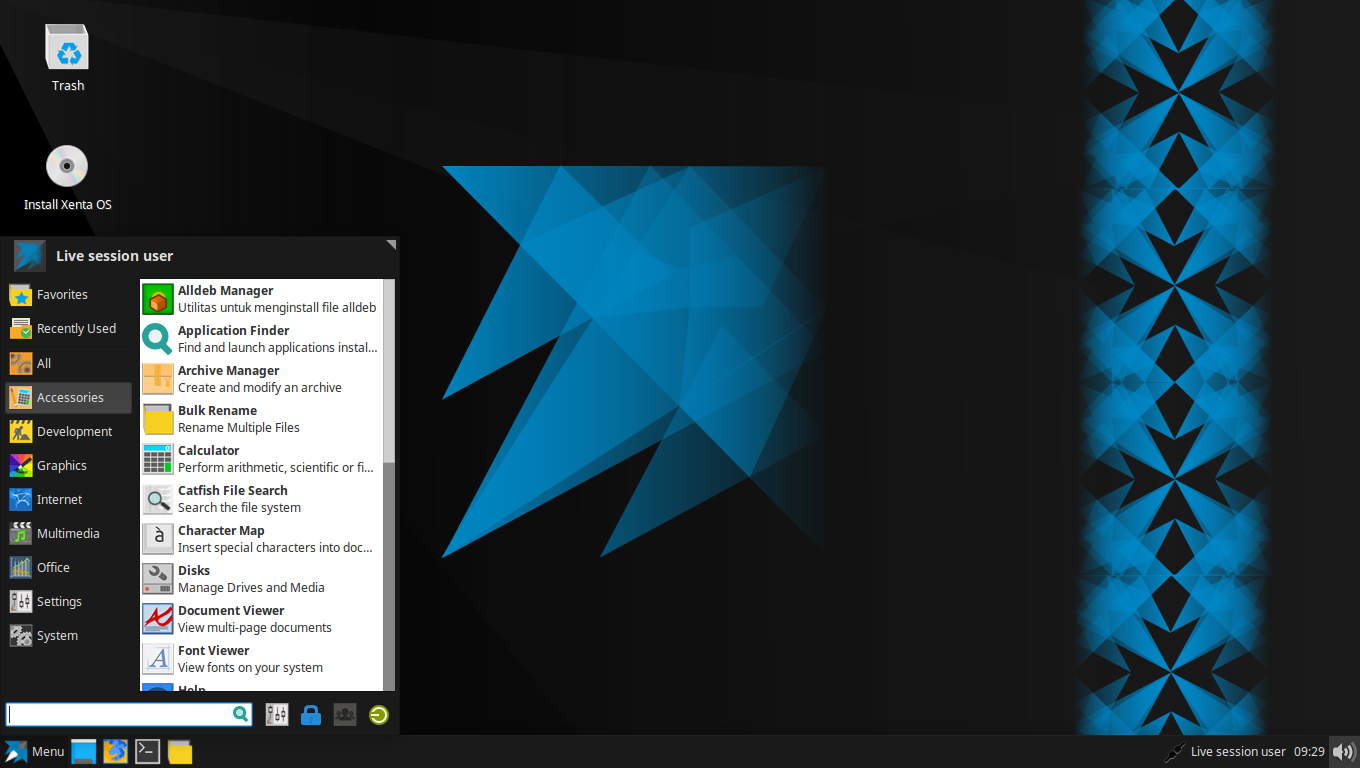The height and width of the screenshot is (768, 1360).
Task: Select the Accessories category
Action: [68, 397]
